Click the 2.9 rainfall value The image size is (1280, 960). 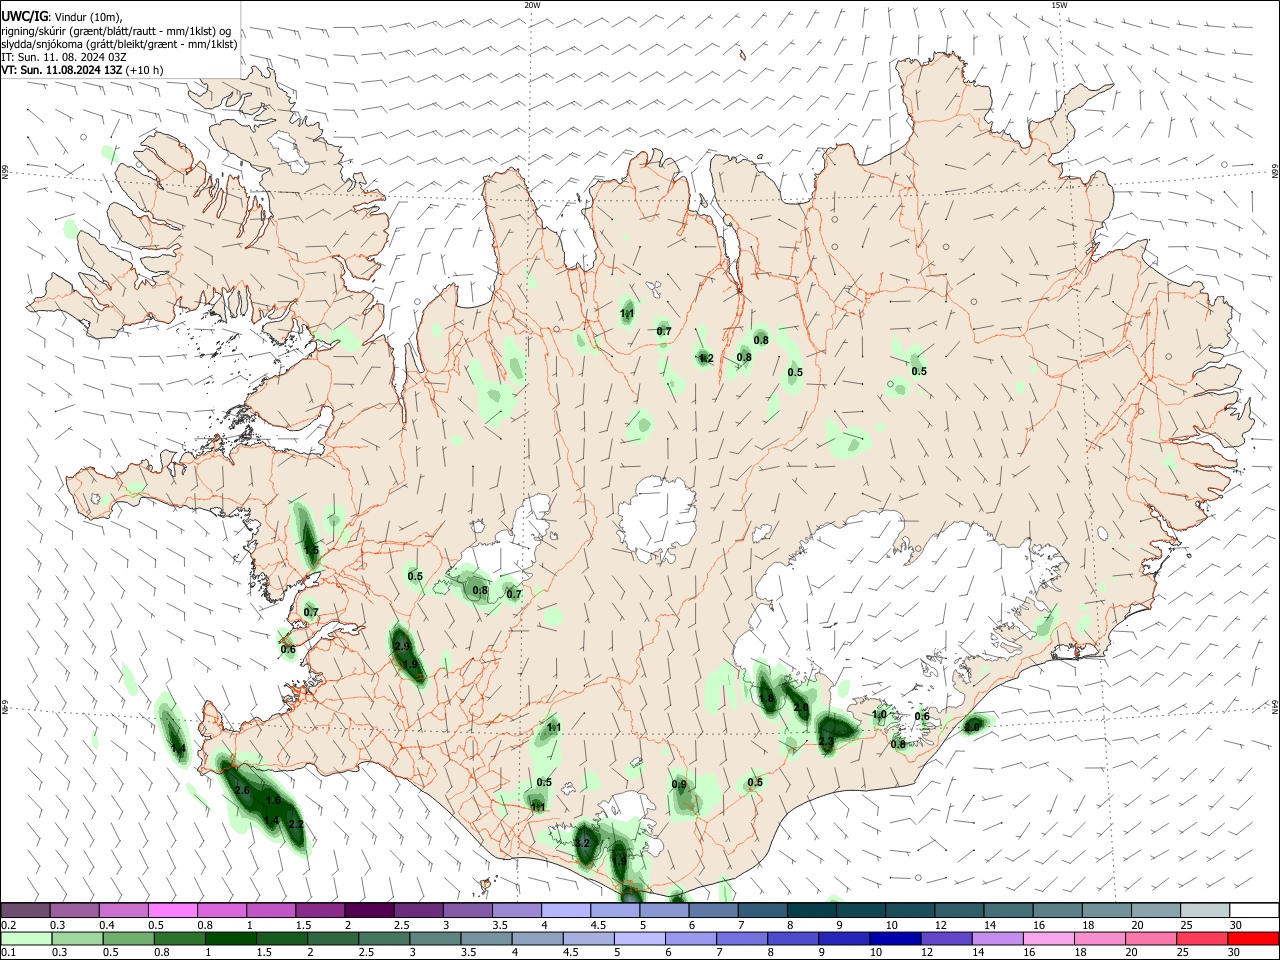(402, 647)
